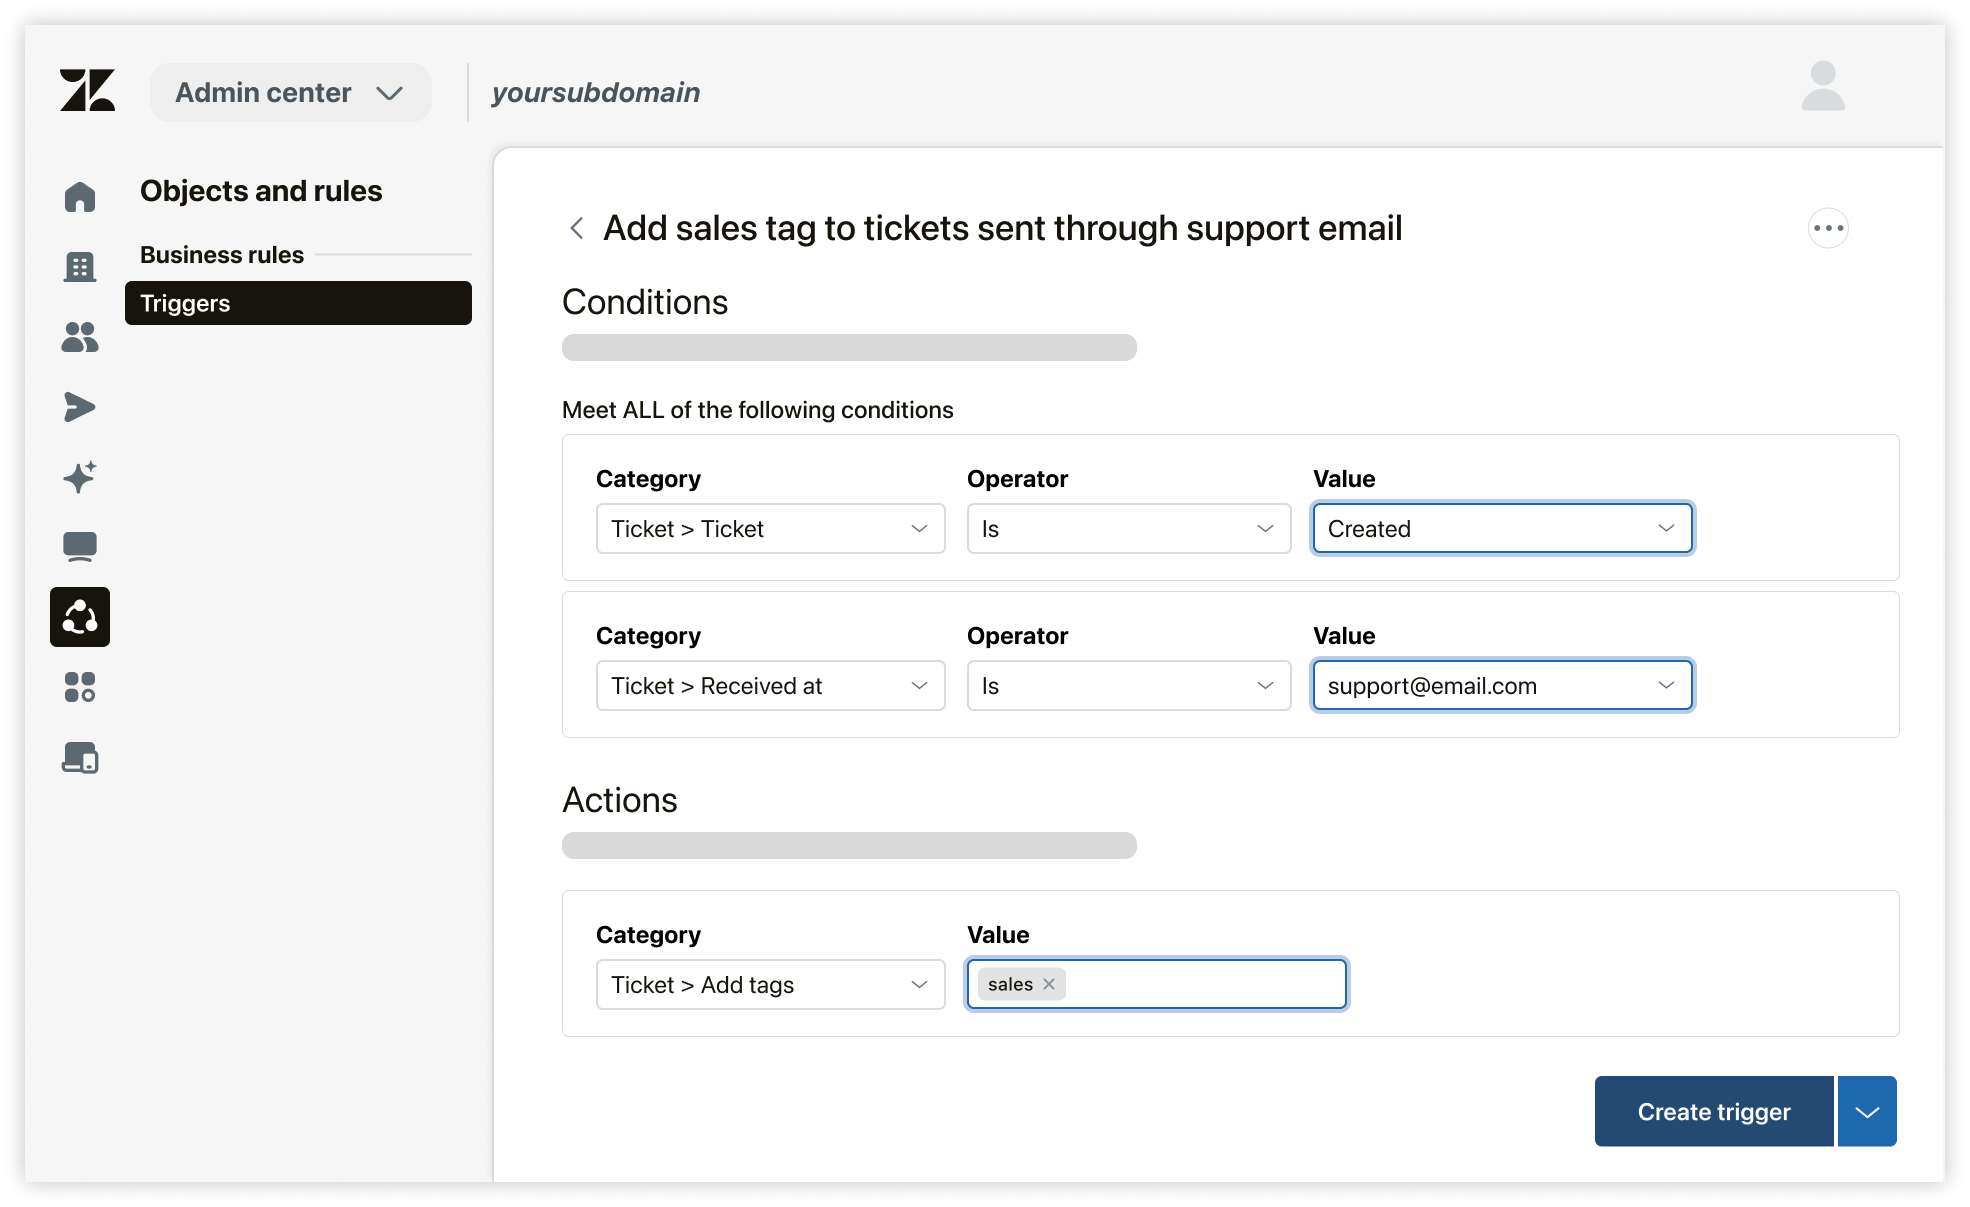Screen dimensions: 1970x1207
Task: Open the AI sparkle sidebar icon
Action: pos(80,477)
